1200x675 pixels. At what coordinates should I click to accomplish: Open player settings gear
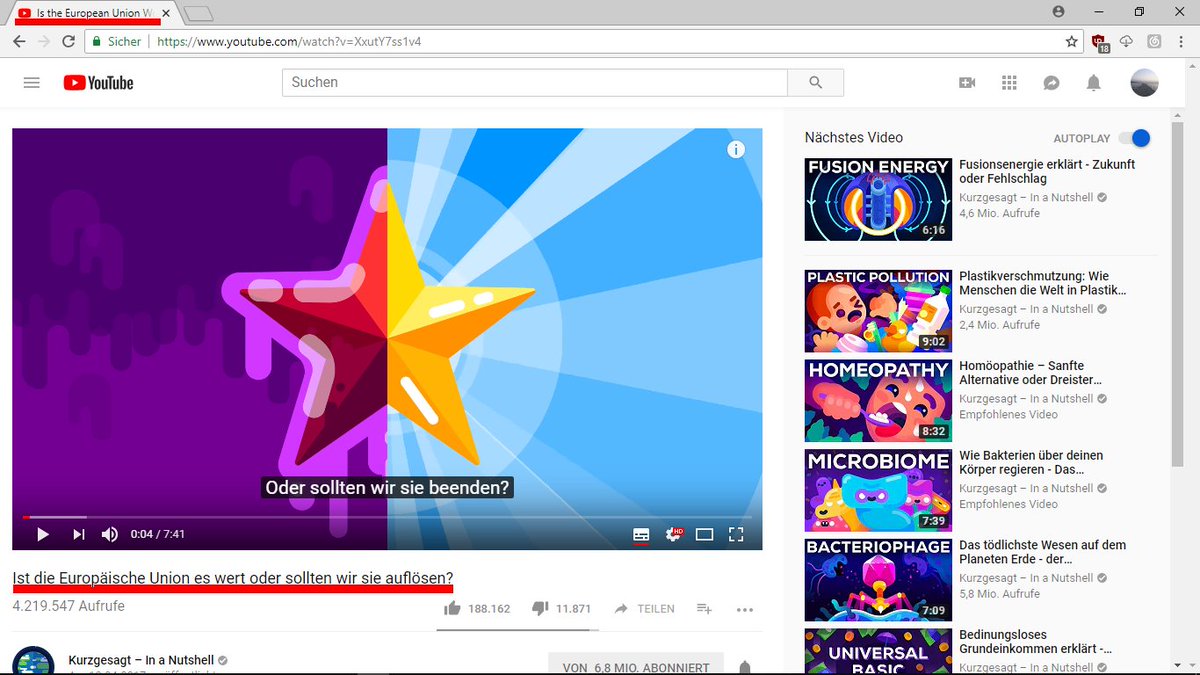(674, 534)
